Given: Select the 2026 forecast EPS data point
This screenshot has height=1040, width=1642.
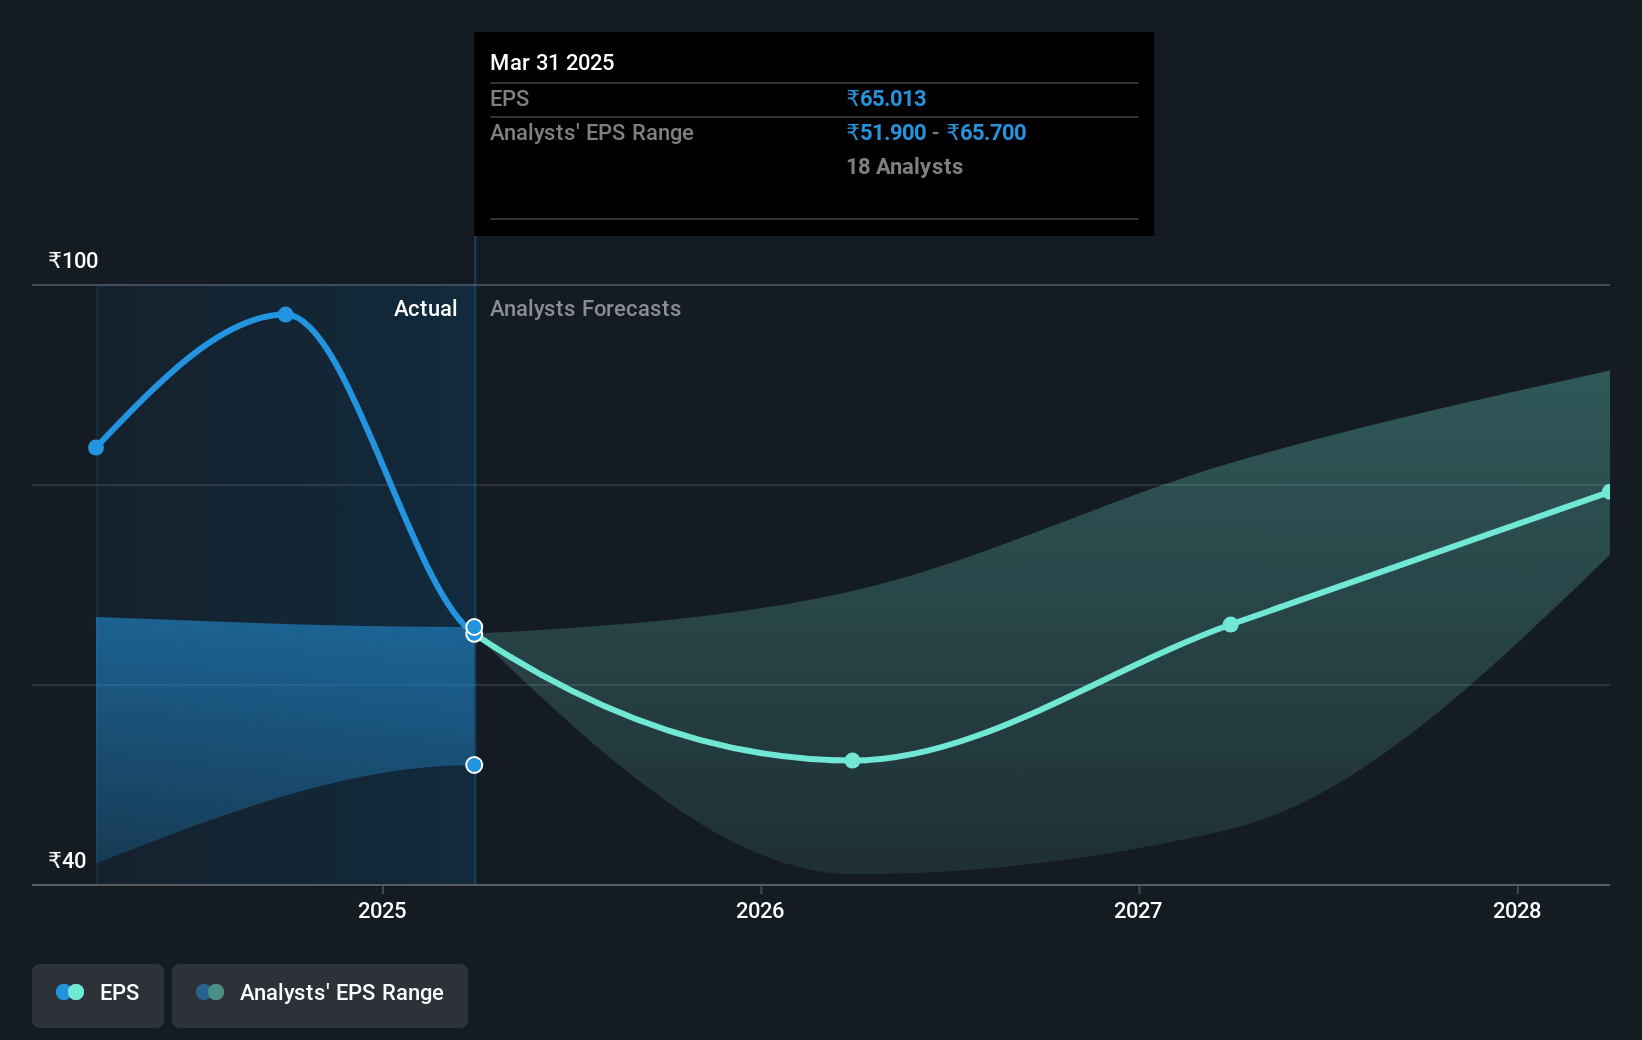Looking at the screenshot, I should point(852,760).
